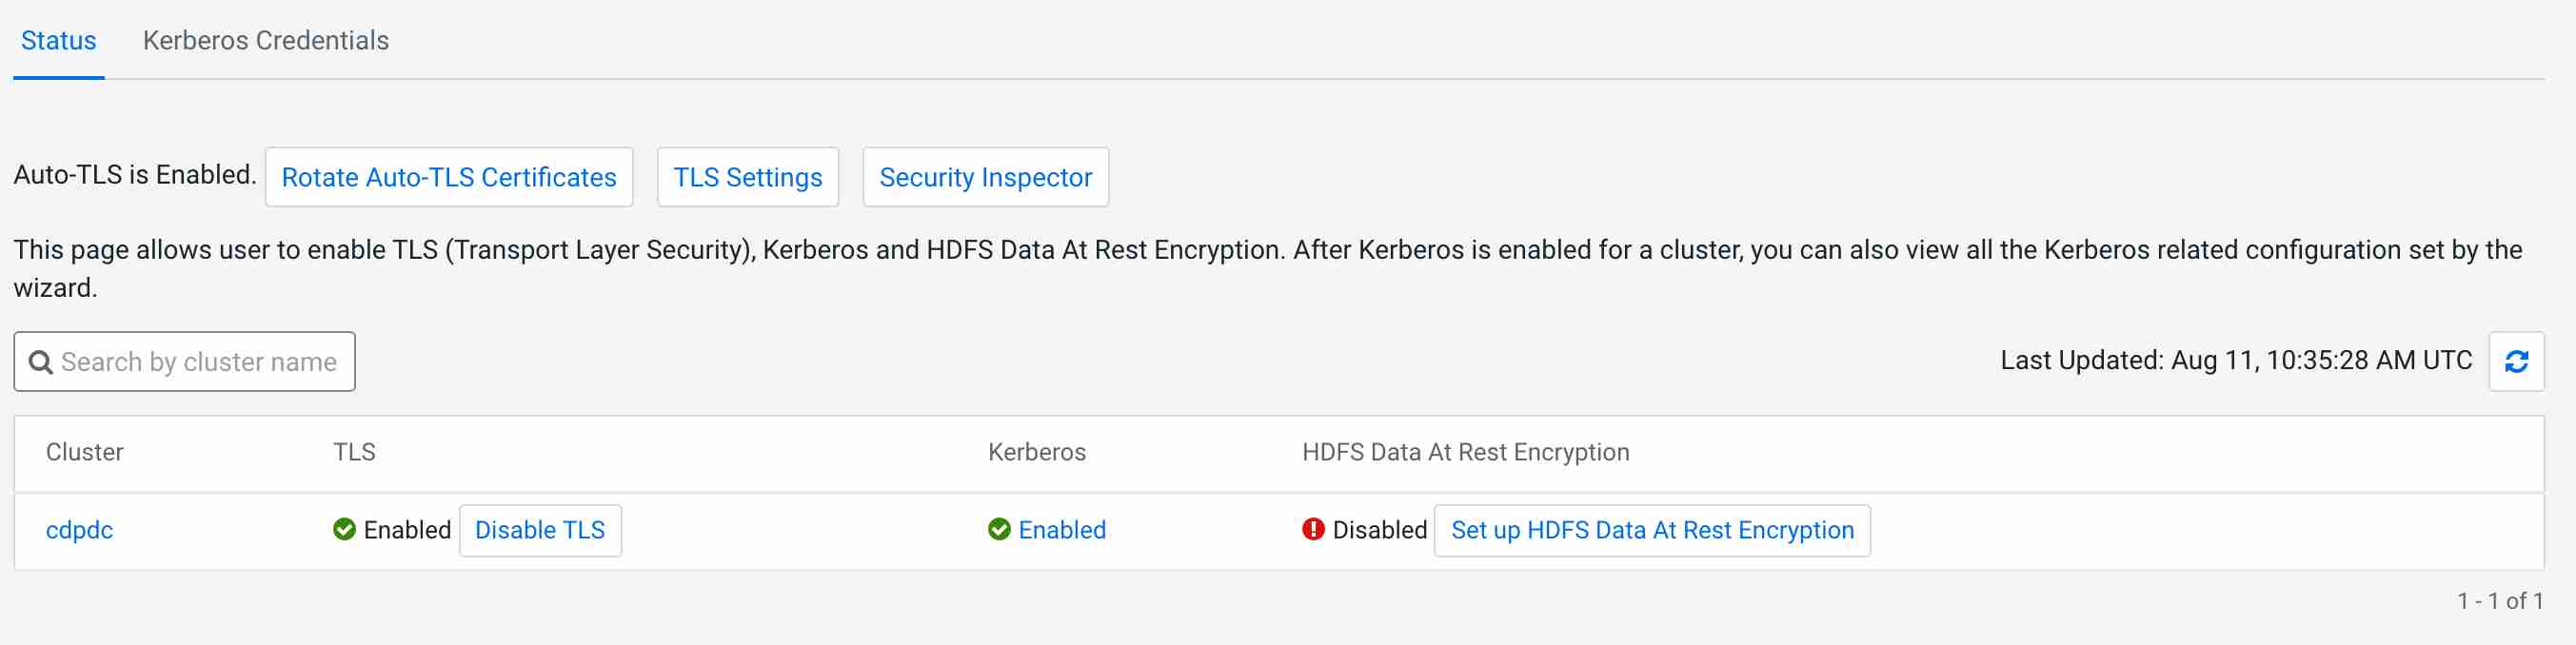Click the red warning icon beside Disabled

pyautogui.click(x=1312, y=529)
